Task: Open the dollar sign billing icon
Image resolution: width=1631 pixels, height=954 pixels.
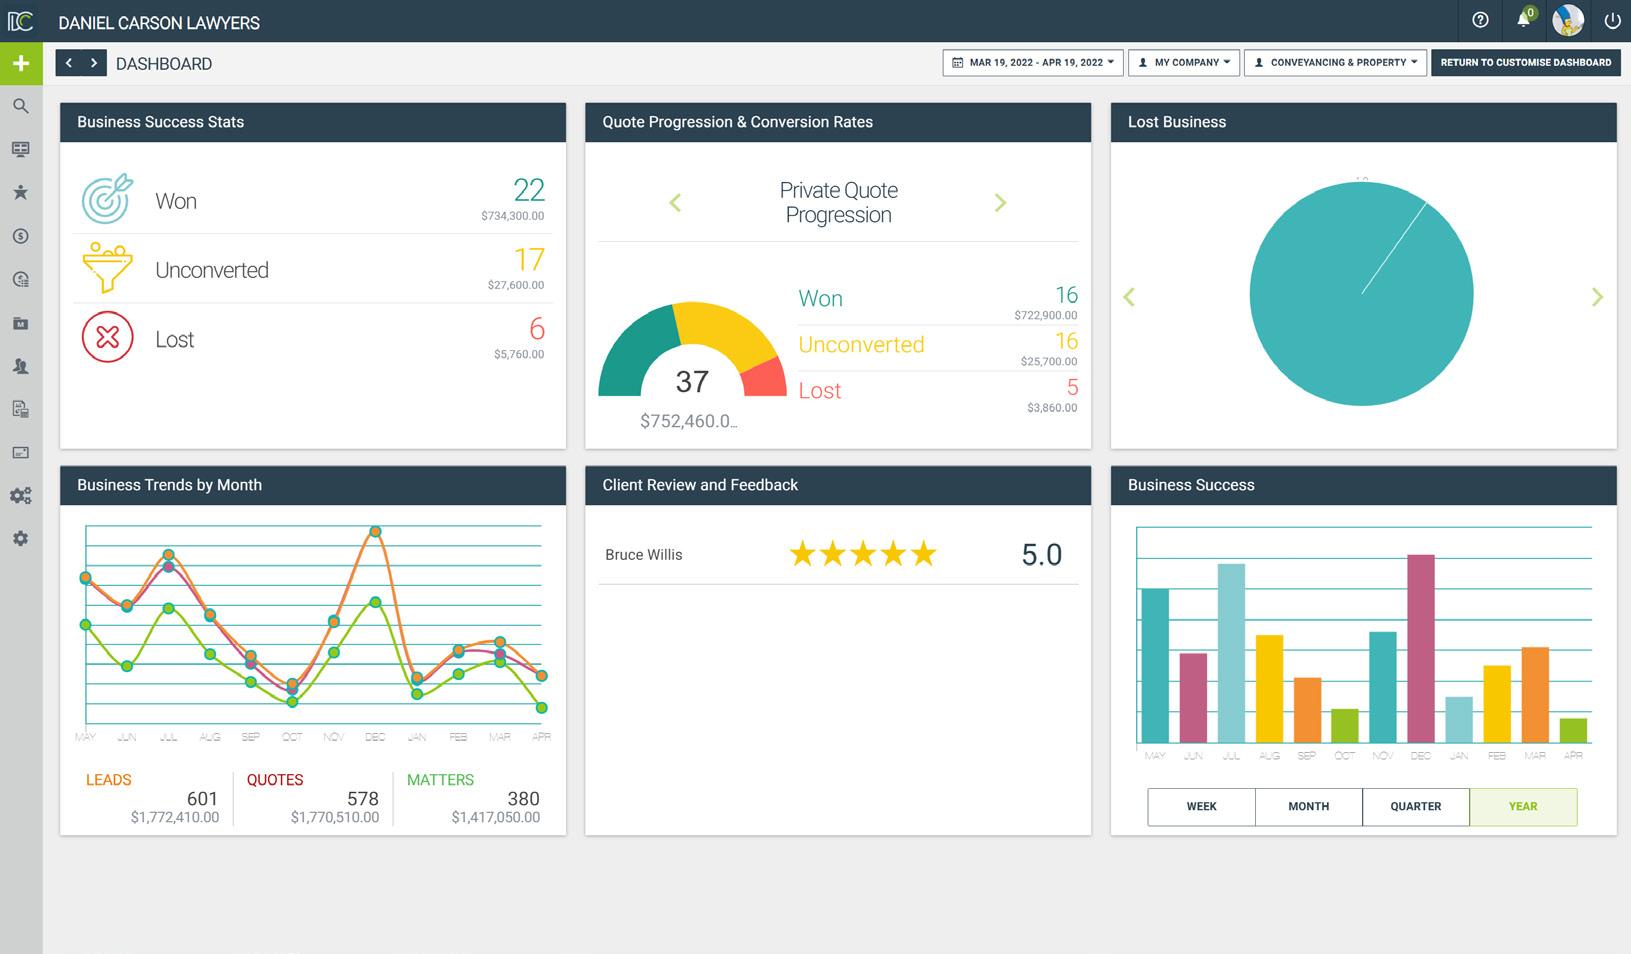Action: (x=21, y=236)
